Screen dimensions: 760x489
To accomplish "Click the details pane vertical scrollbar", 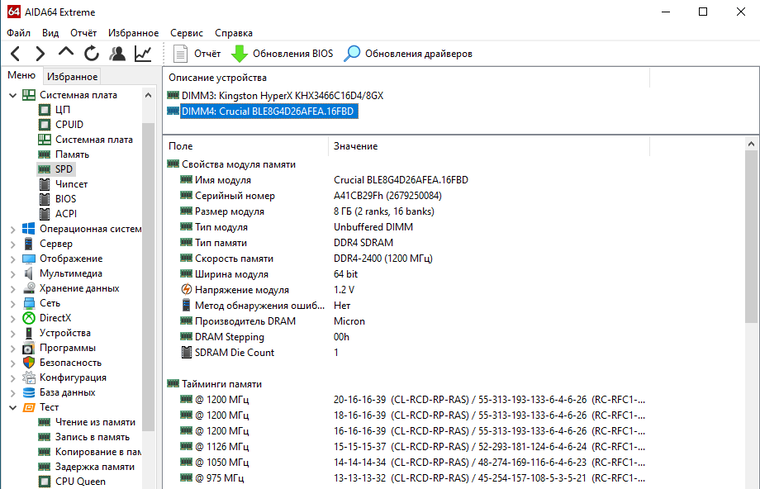I will (x=751, y=237).
